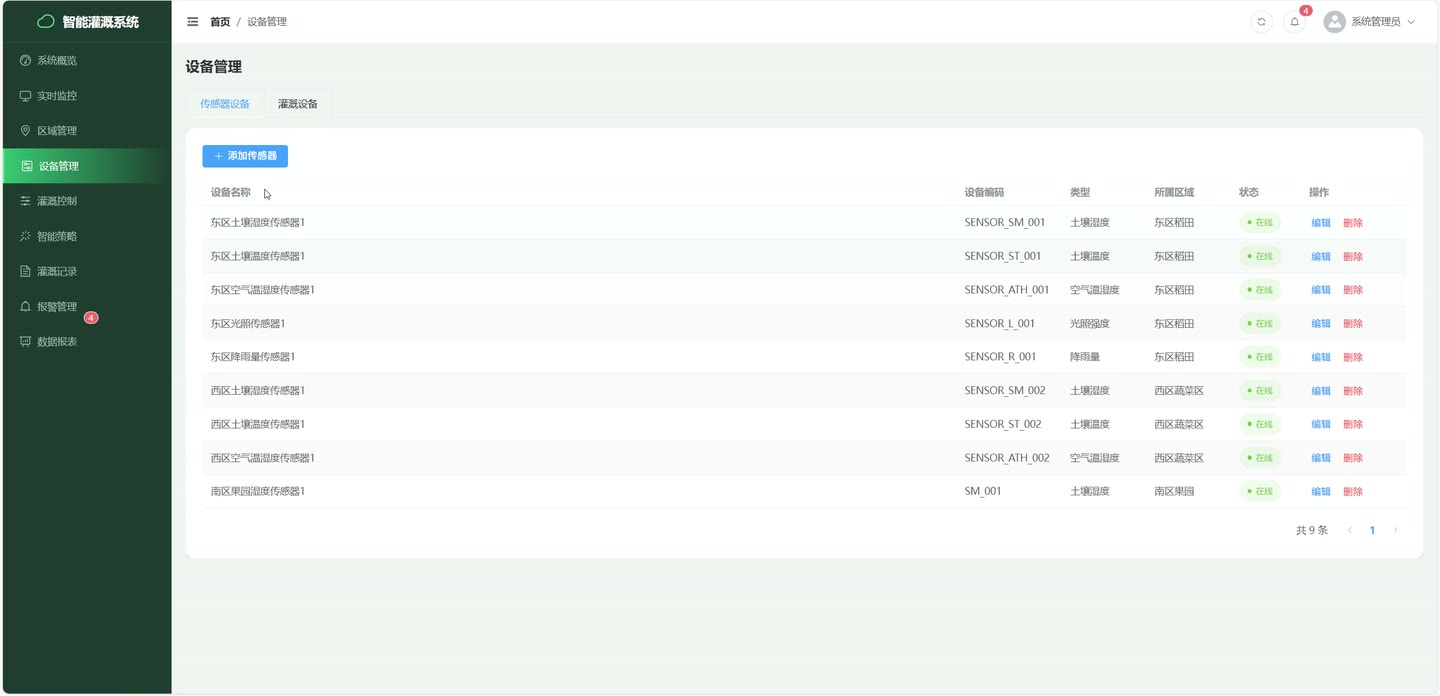Delete 东区土壤湿度传感器1 row
Screen dimensions: 1440x696
[x=1353, y=223]
